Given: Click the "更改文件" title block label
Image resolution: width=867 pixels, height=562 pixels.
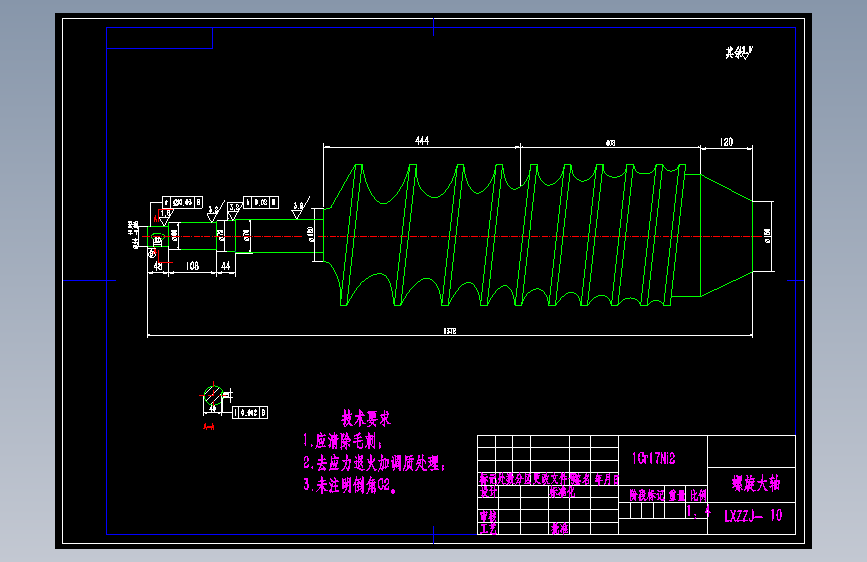Looking at the screenshot, I should click(550, 479).
